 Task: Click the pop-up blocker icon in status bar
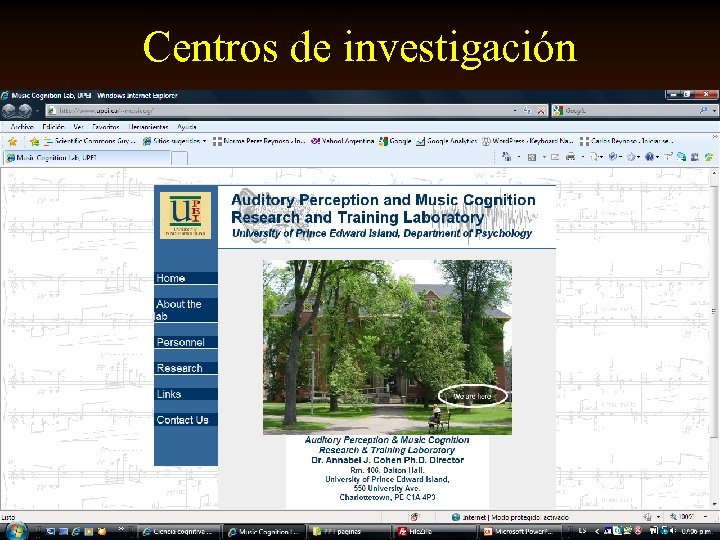415,517
